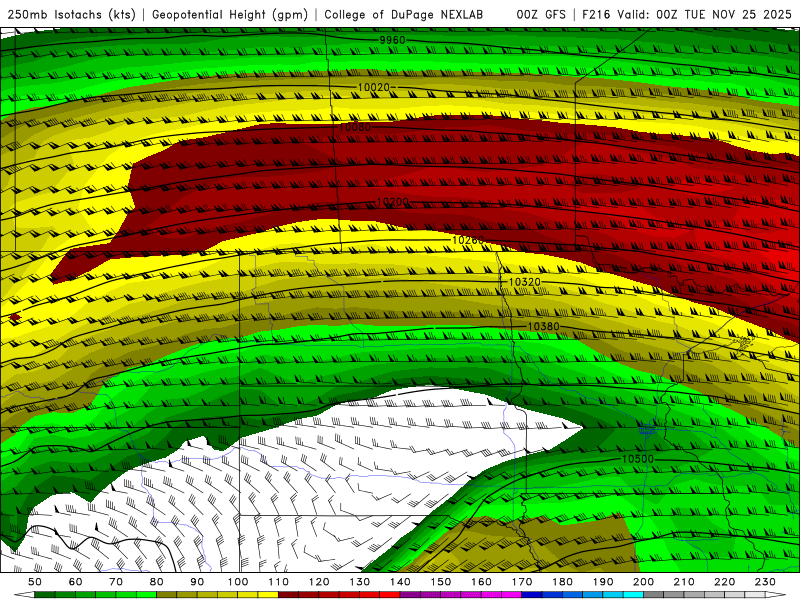The width and height of the screenshot is (800, 600).
Task: Click the 130 knot legend value
Action: (360, 582)
